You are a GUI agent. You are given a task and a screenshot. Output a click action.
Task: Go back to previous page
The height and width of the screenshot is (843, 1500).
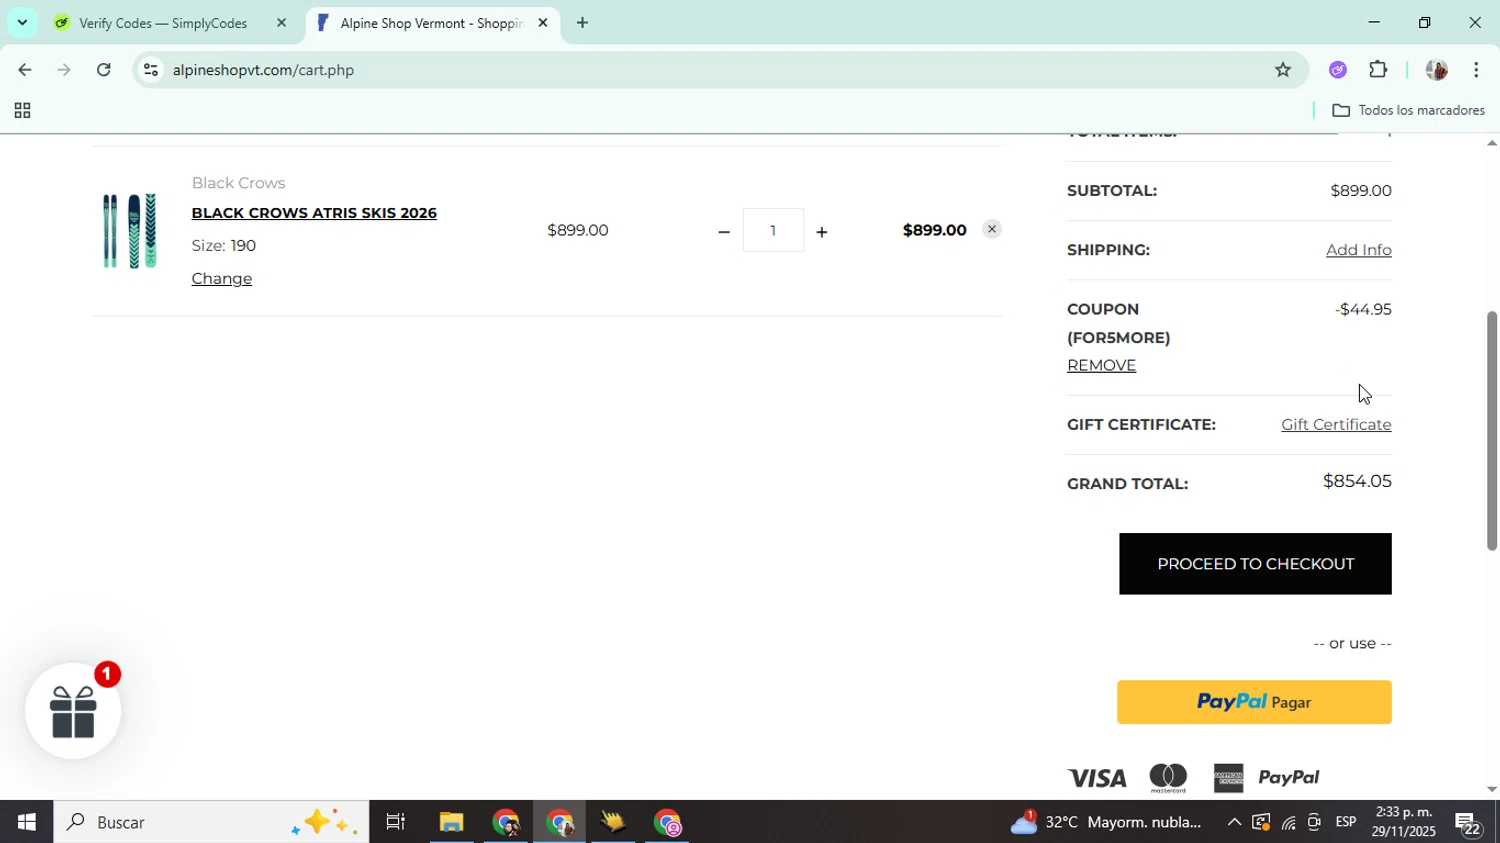(24, 70)
